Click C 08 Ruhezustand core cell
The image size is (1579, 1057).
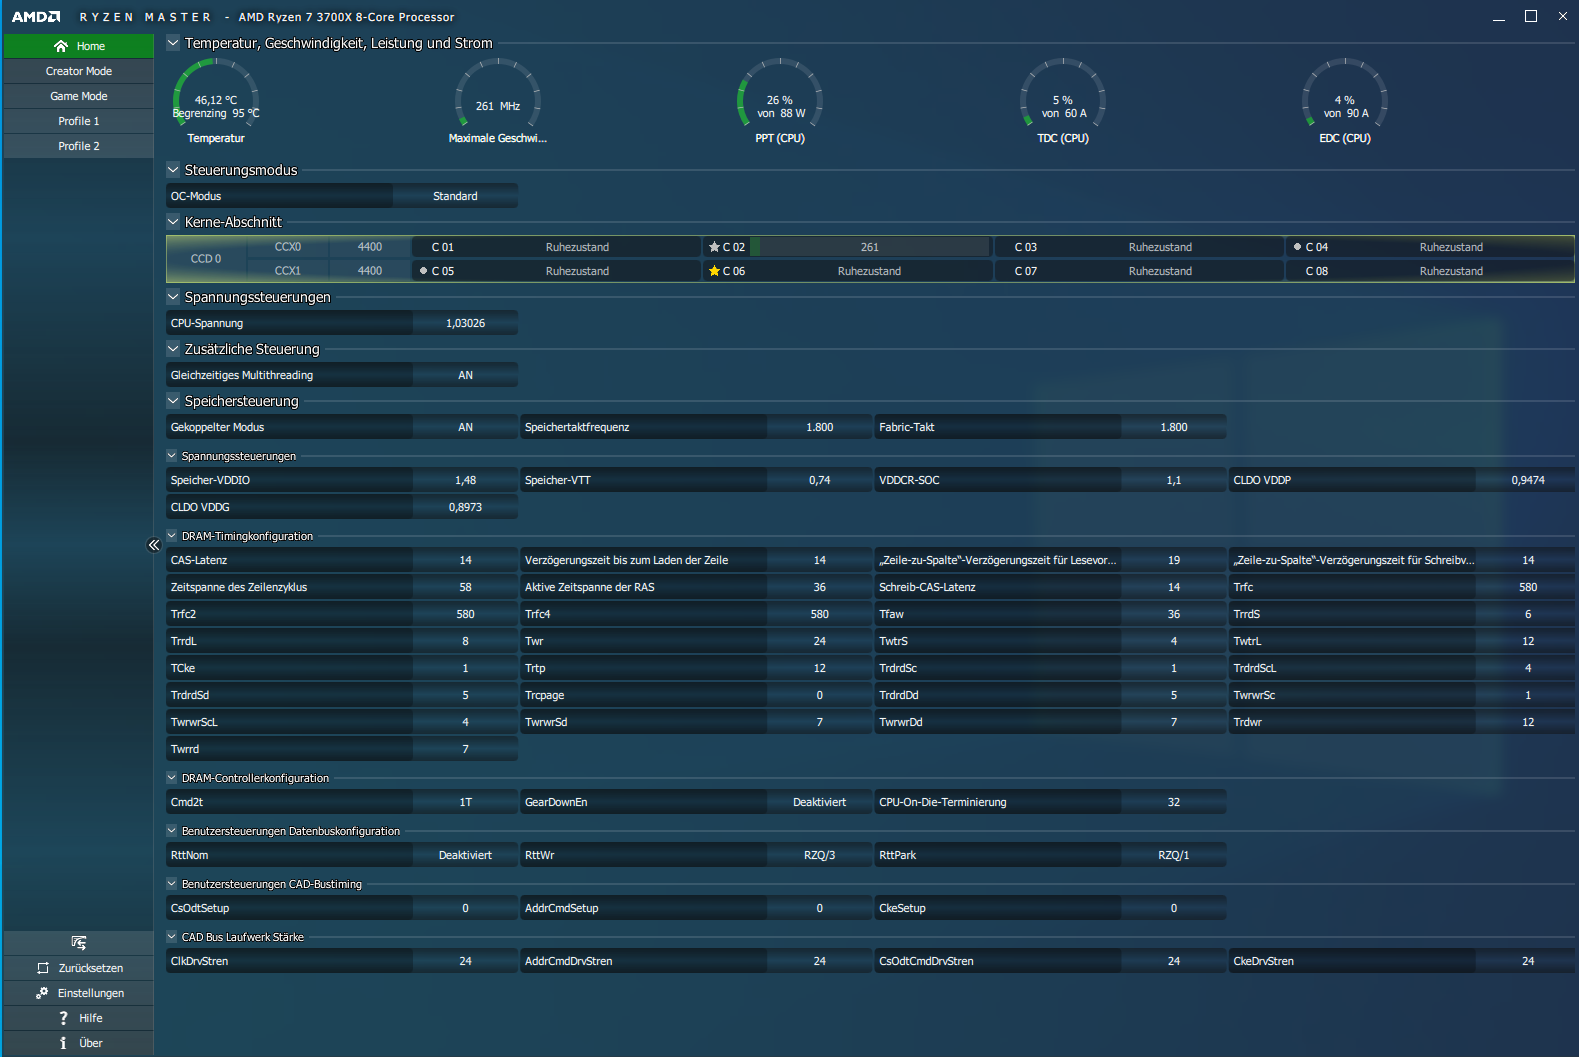pos(1430,271)
